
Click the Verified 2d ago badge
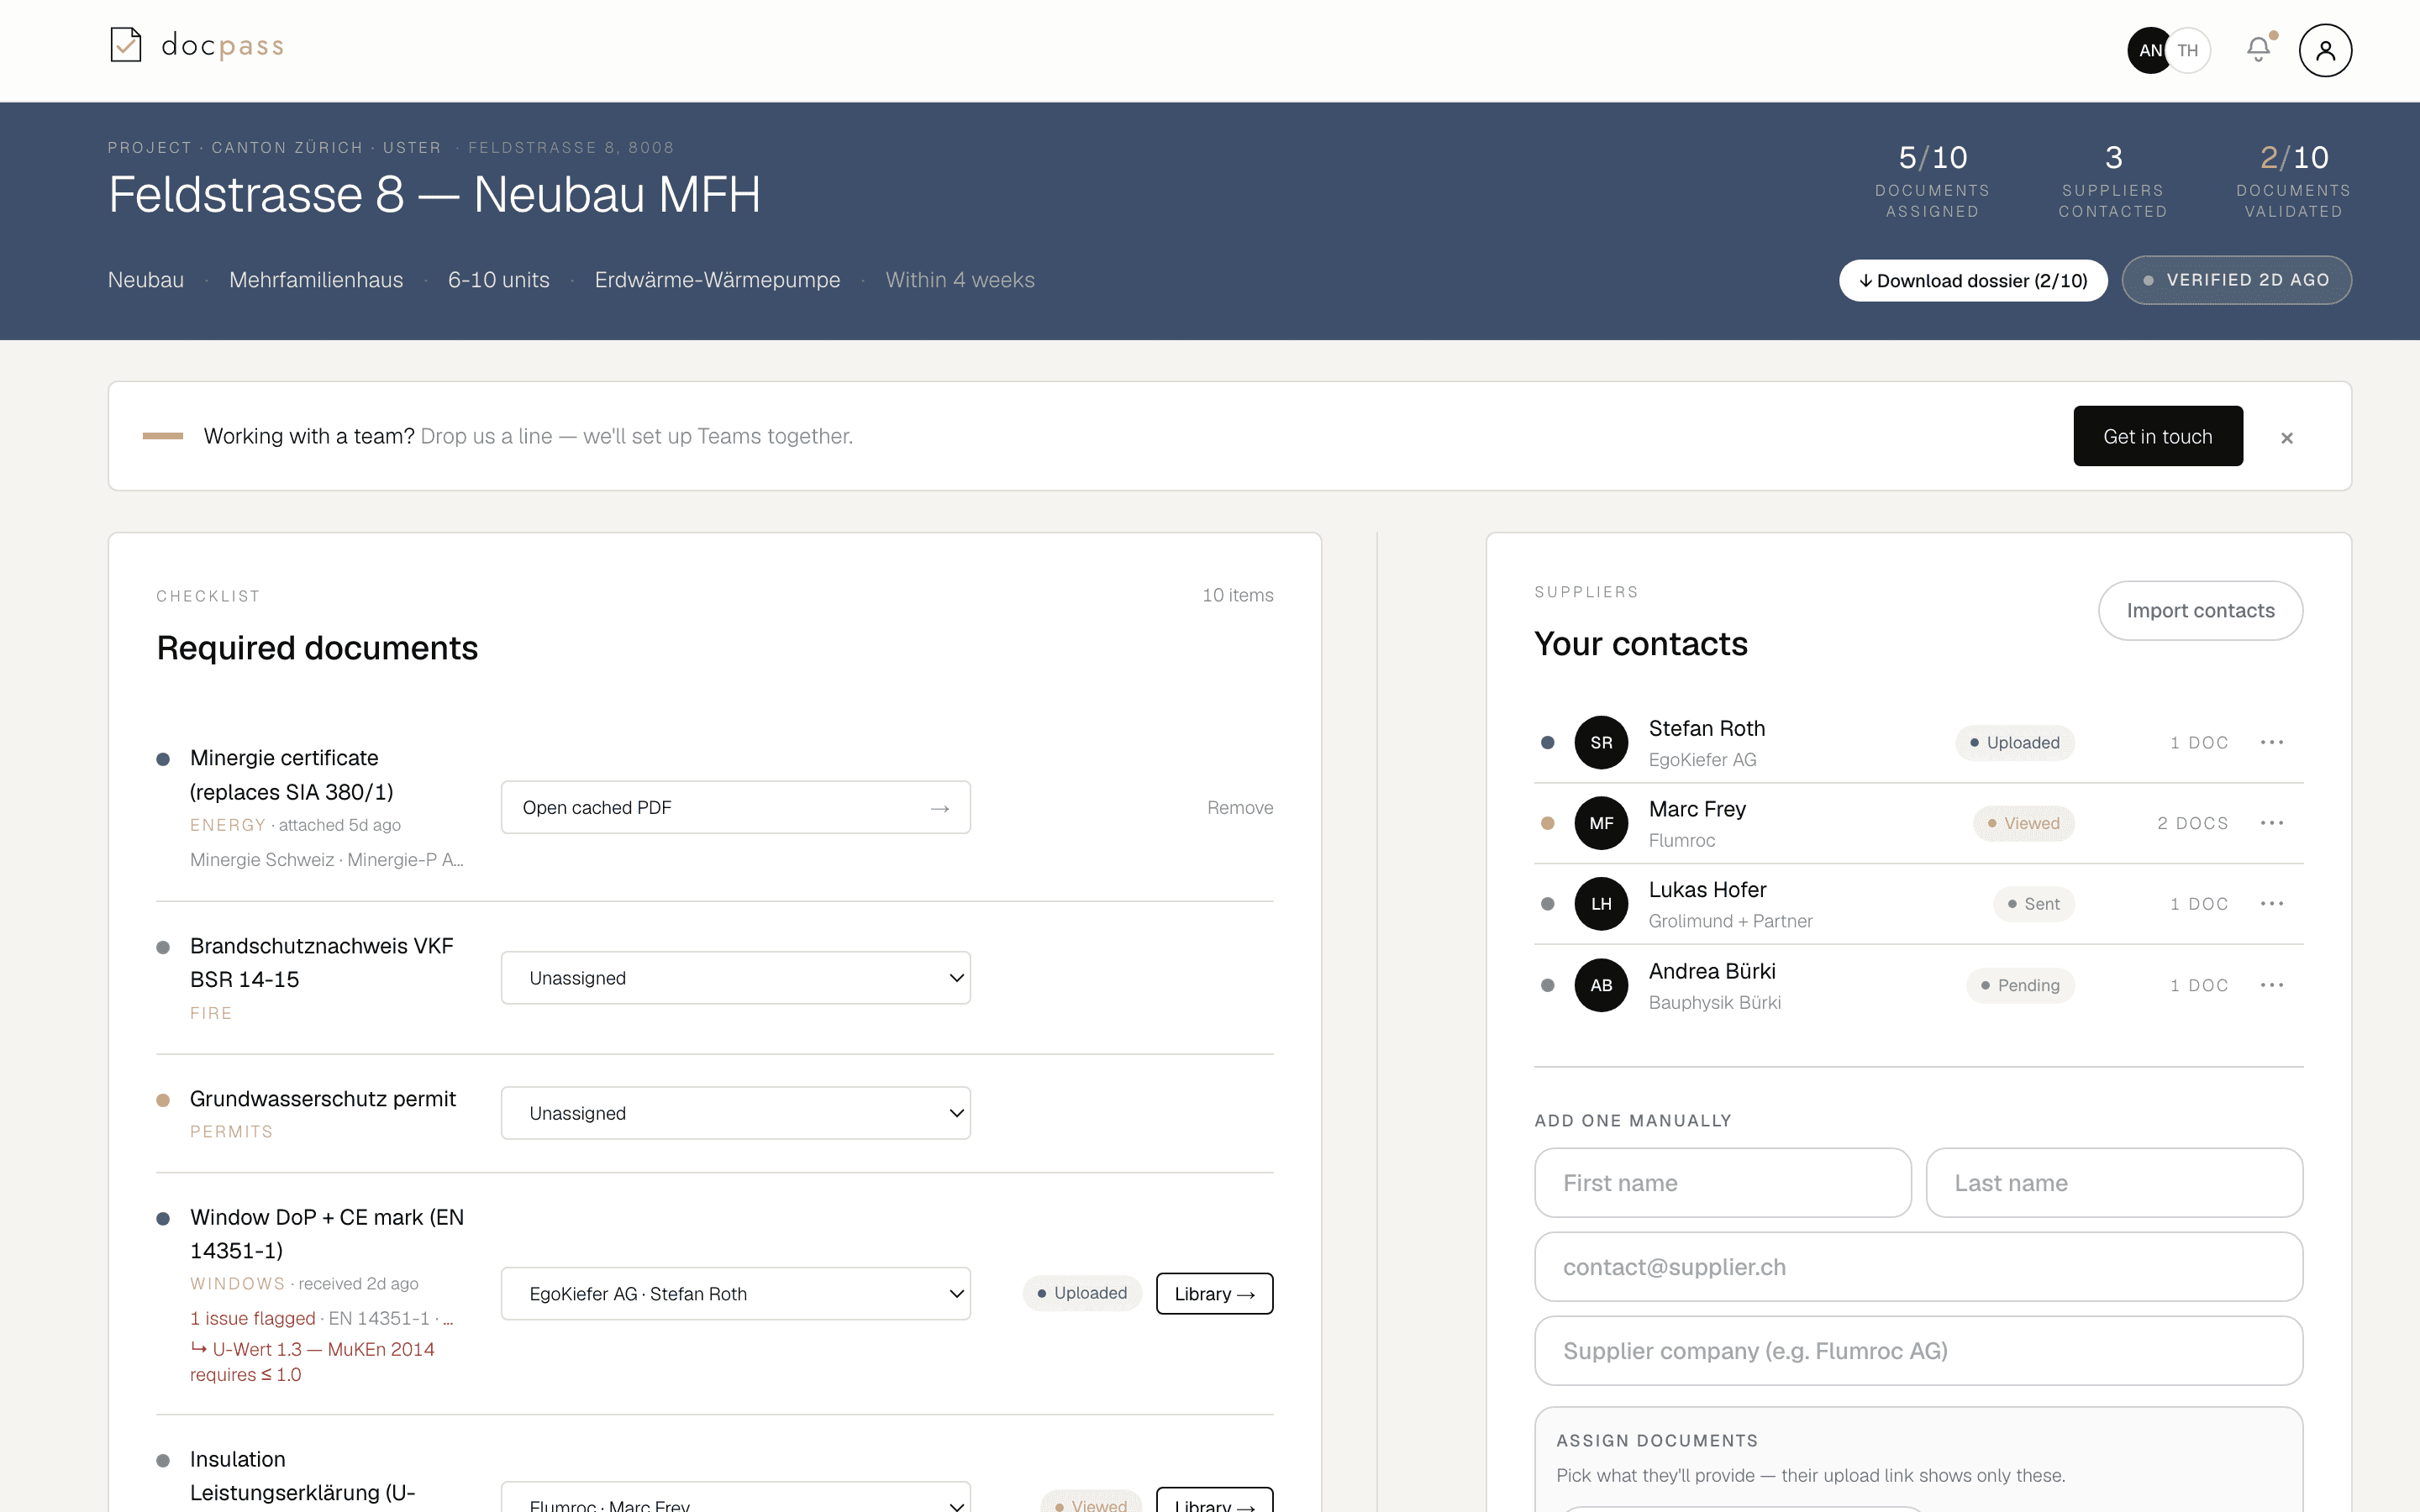(2236, 280)
